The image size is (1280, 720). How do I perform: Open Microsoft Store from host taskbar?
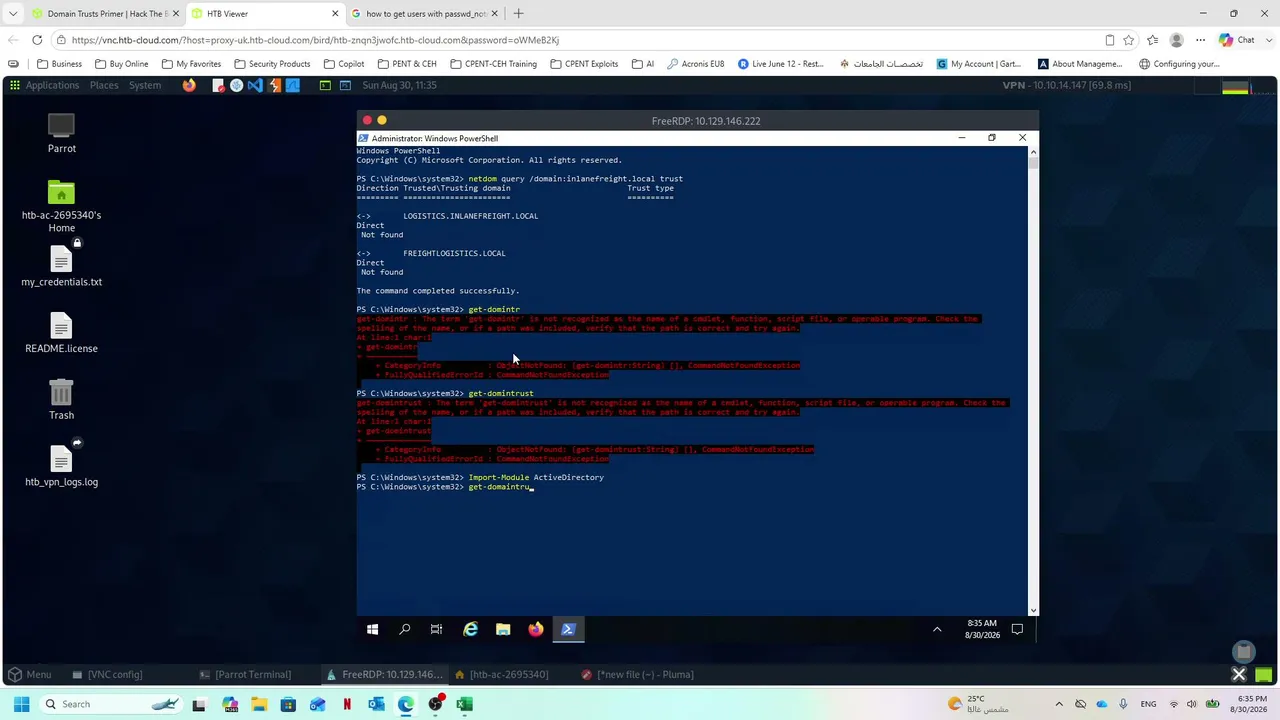coord(288,704)
